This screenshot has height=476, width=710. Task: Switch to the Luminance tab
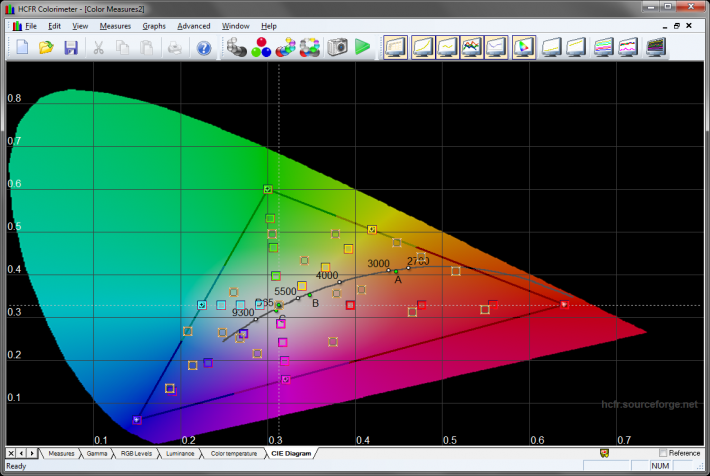(180, 453)
